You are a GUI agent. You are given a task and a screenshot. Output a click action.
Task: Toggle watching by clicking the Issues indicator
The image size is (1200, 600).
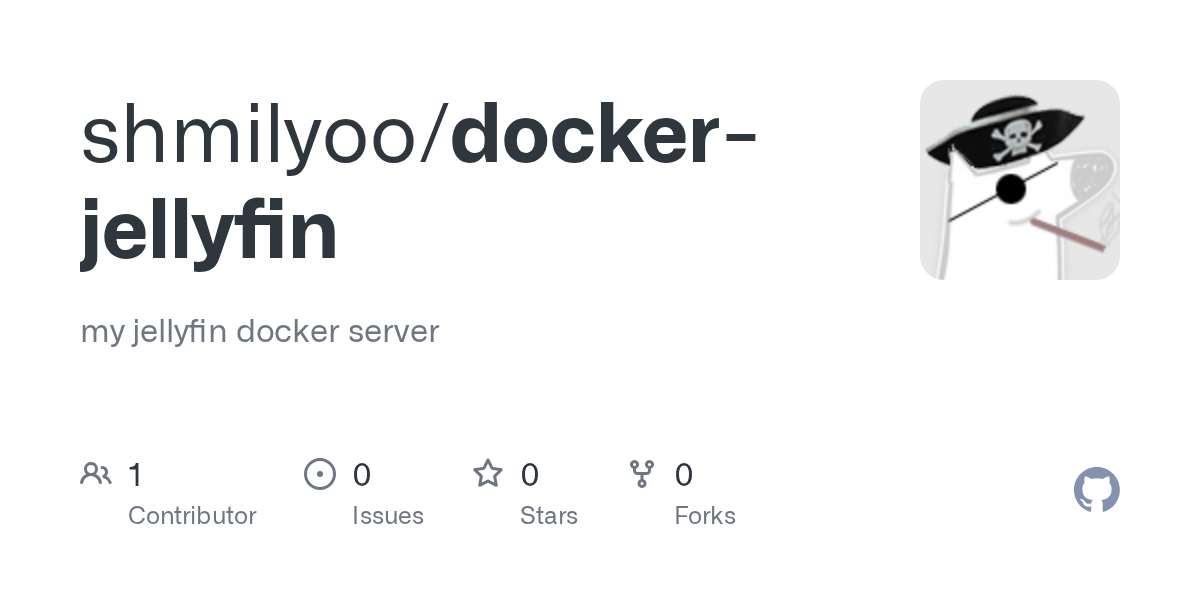point(320,474)
